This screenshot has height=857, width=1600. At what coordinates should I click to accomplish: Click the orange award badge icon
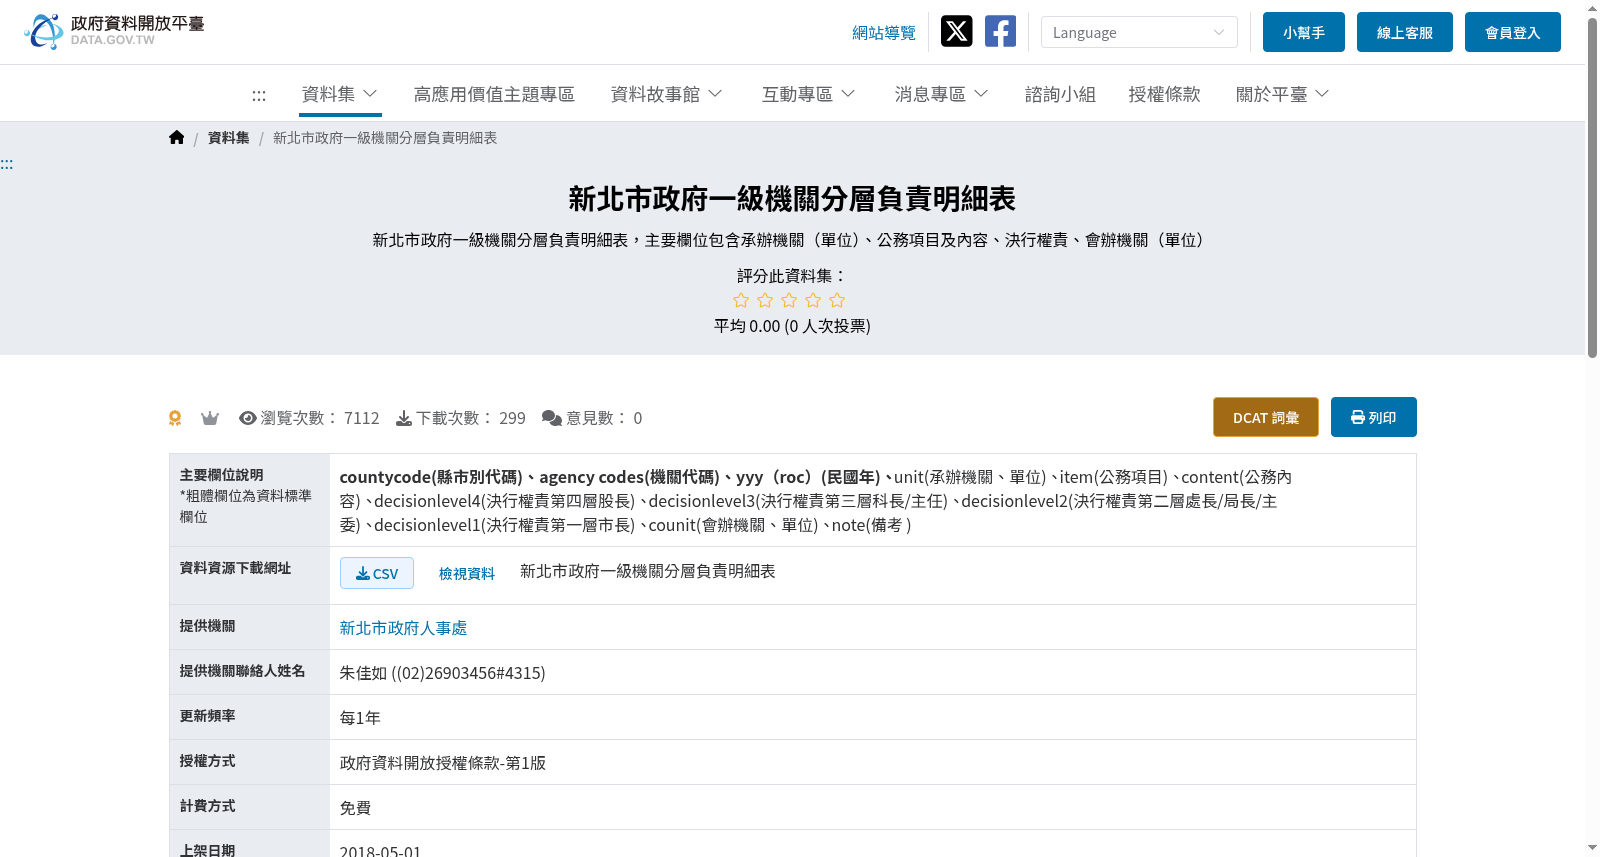point(175,418)
